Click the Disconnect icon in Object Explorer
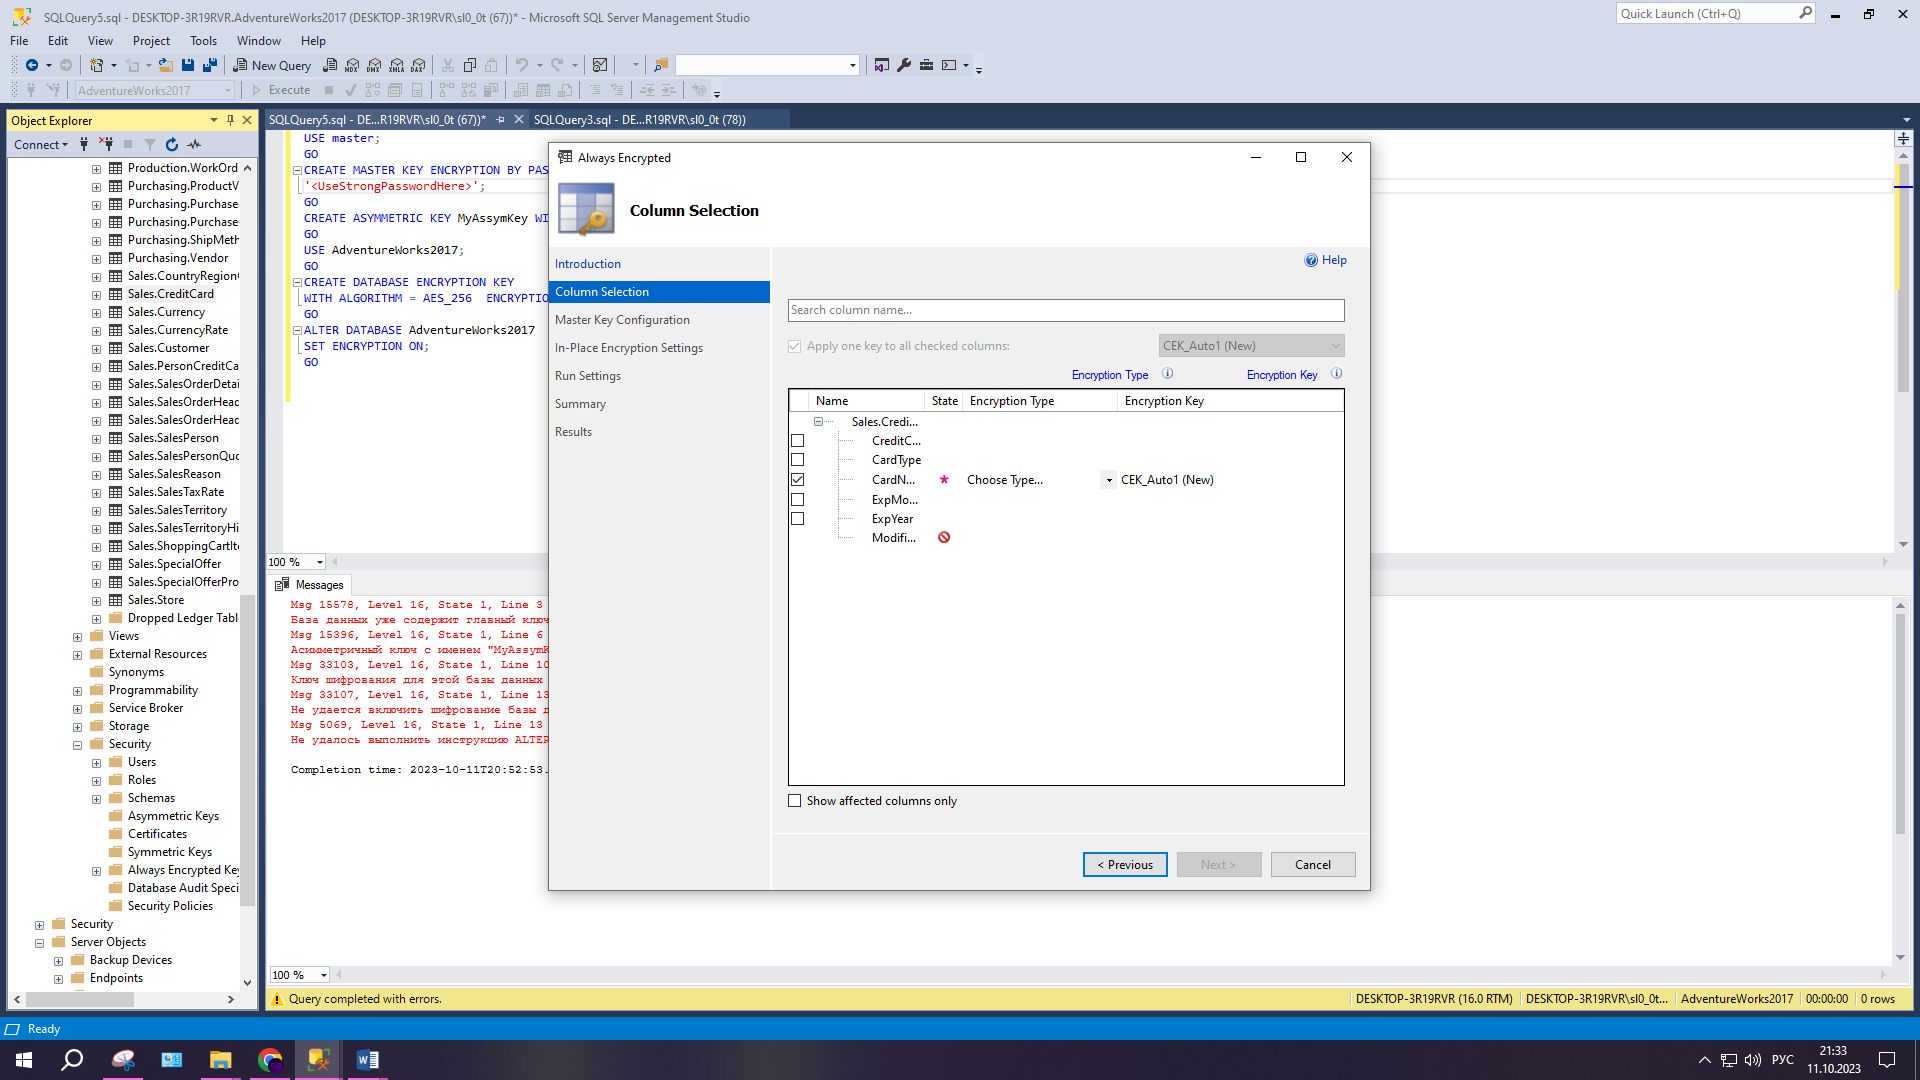This screenshot has height=1080, width=1920. pos(106,145)
